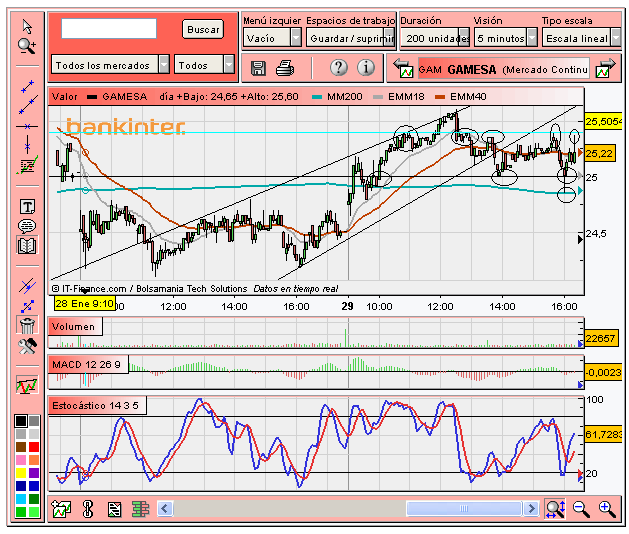Click the zoom out magnifier minus icon
Viewport: 629px width, 534px height.
(x=581, y=509)
